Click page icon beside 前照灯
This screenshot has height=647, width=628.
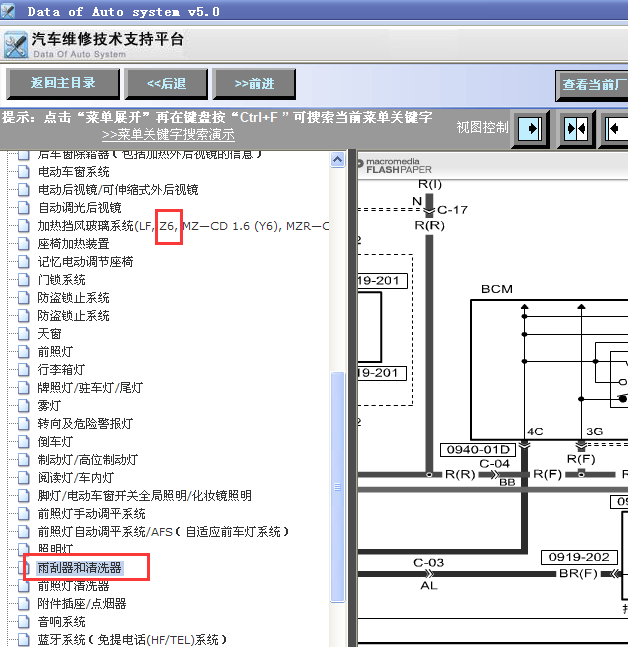coord(24,352)
